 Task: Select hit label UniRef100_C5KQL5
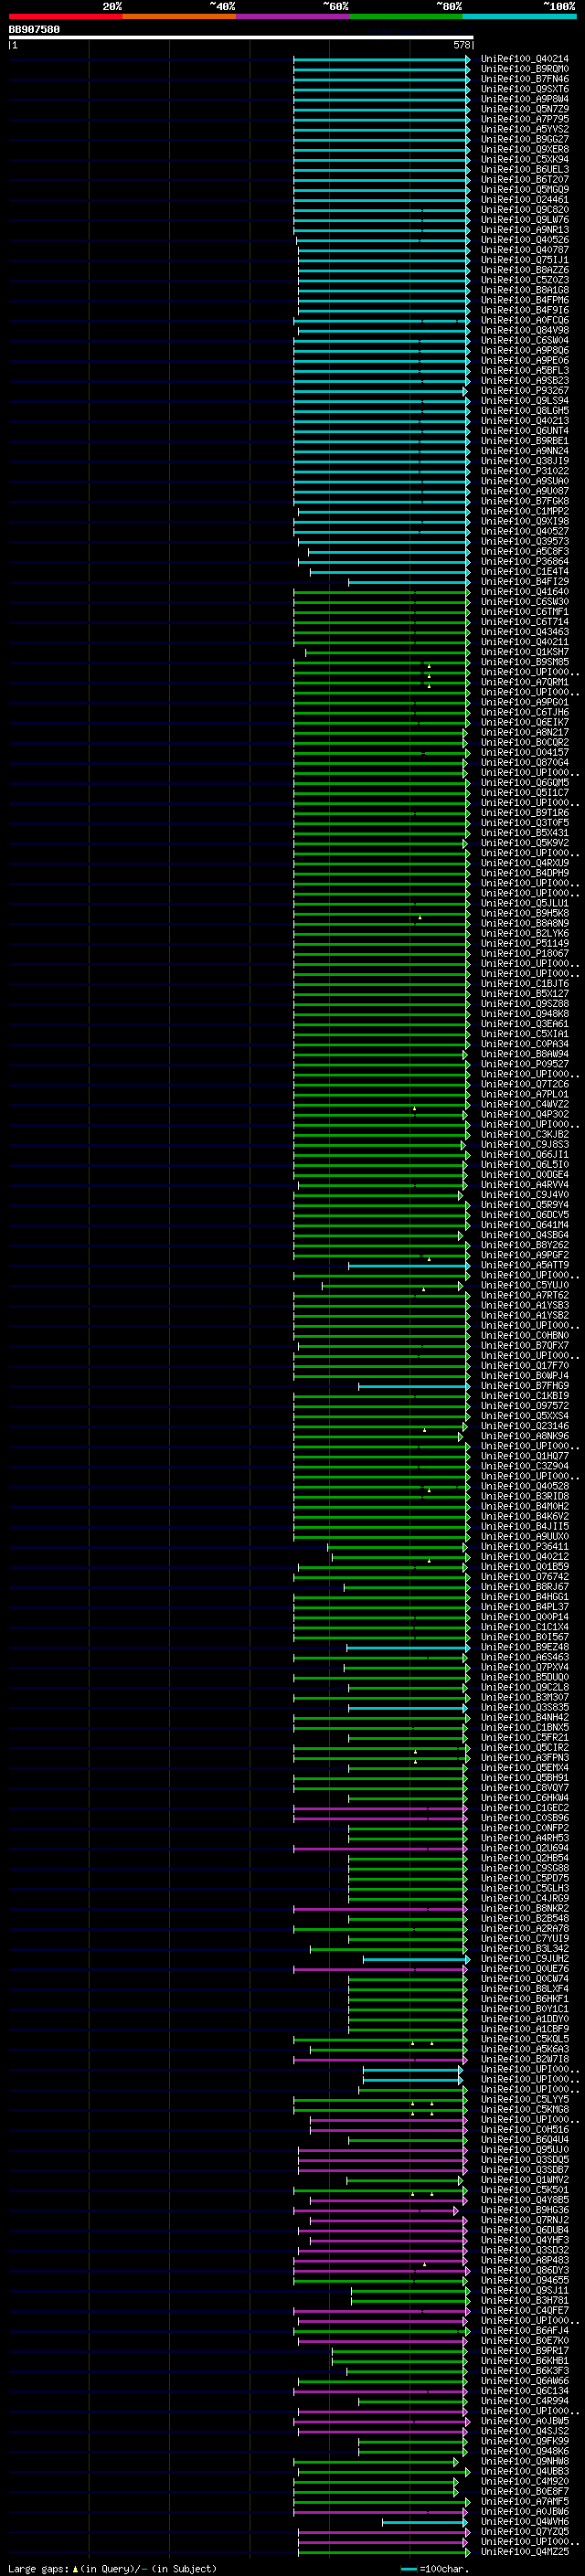(525, 2040)
